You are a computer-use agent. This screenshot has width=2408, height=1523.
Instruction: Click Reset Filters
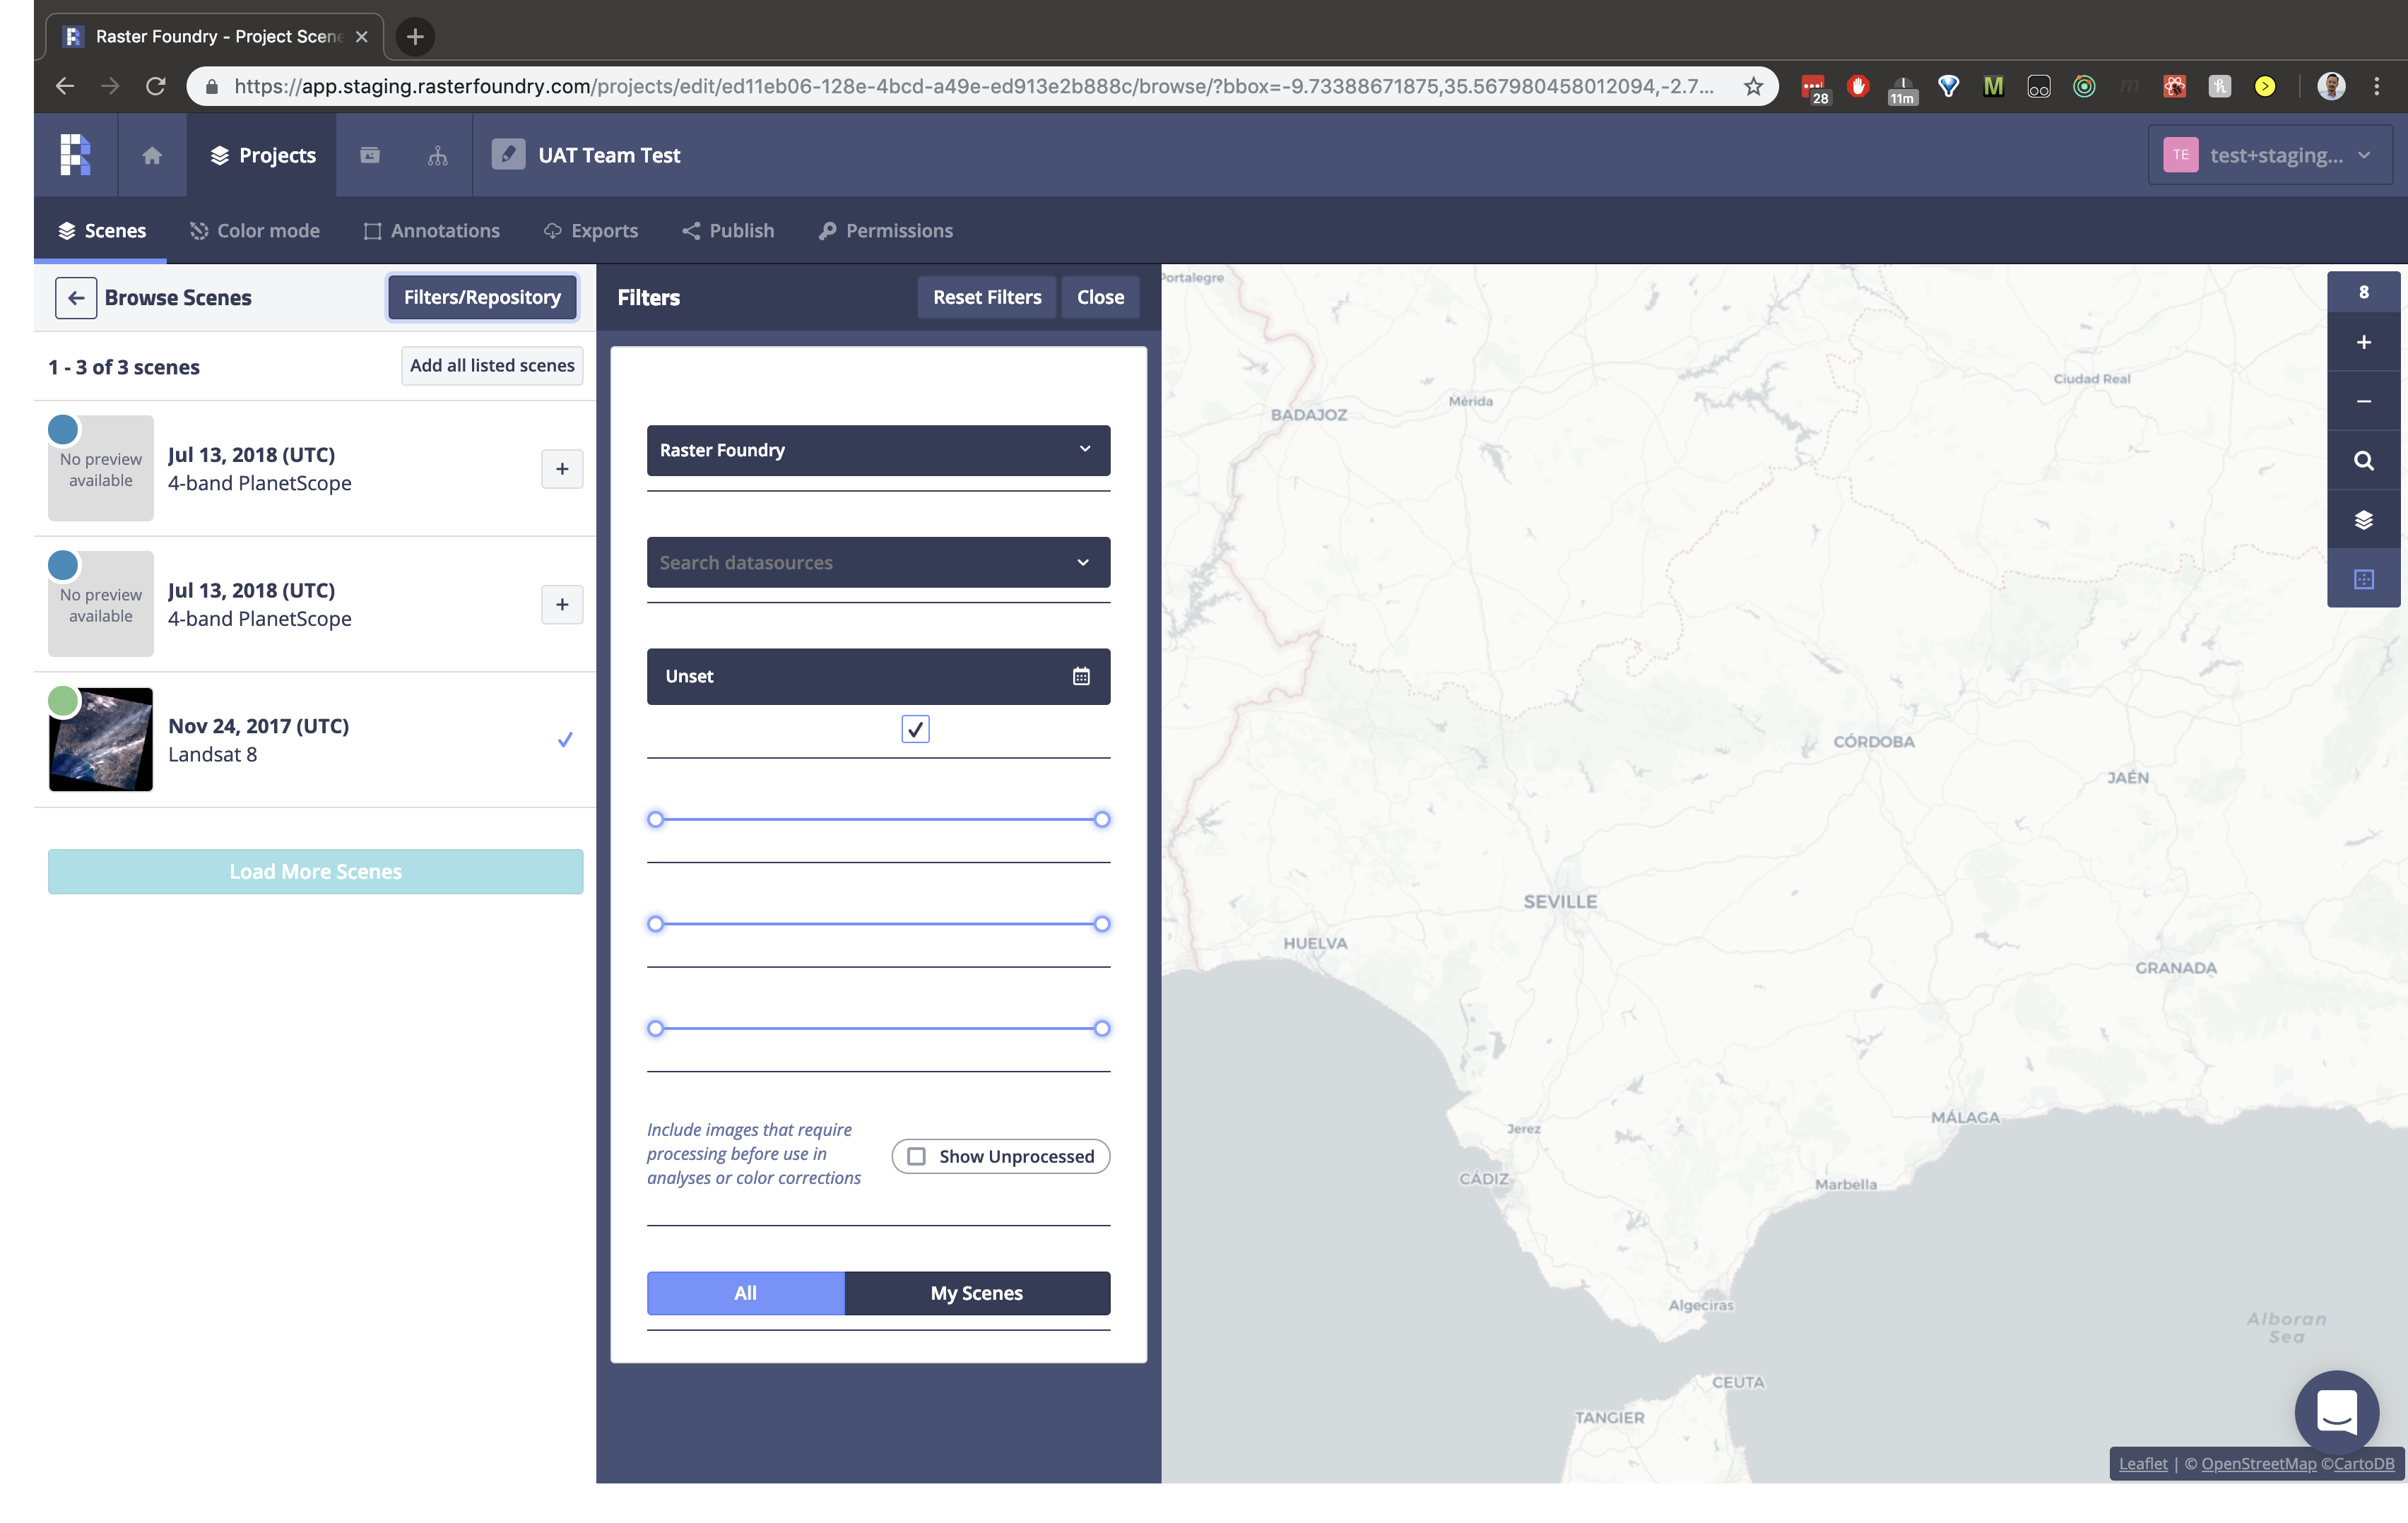[987, 297]
